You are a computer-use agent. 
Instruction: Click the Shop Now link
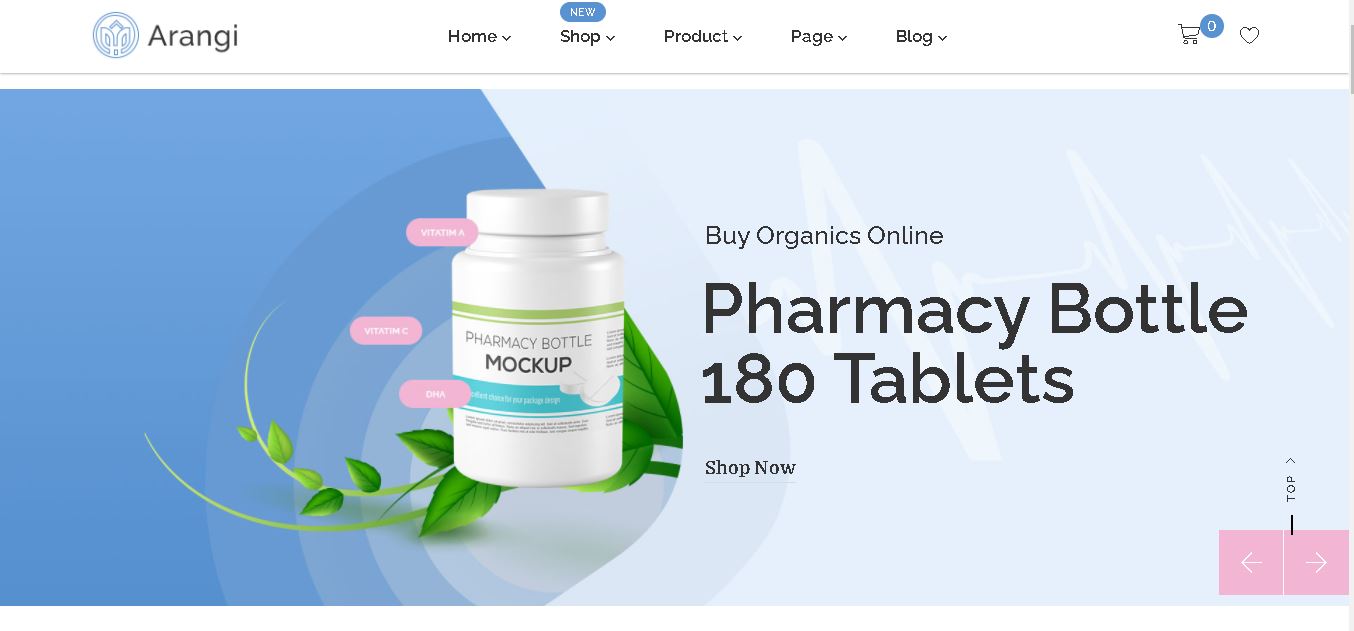(x=750, y=468)
